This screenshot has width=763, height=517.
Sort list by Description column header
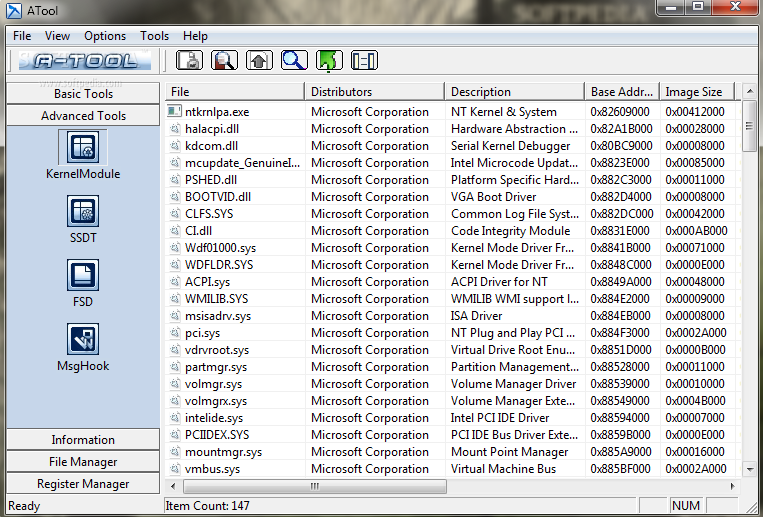pos(515,92)
